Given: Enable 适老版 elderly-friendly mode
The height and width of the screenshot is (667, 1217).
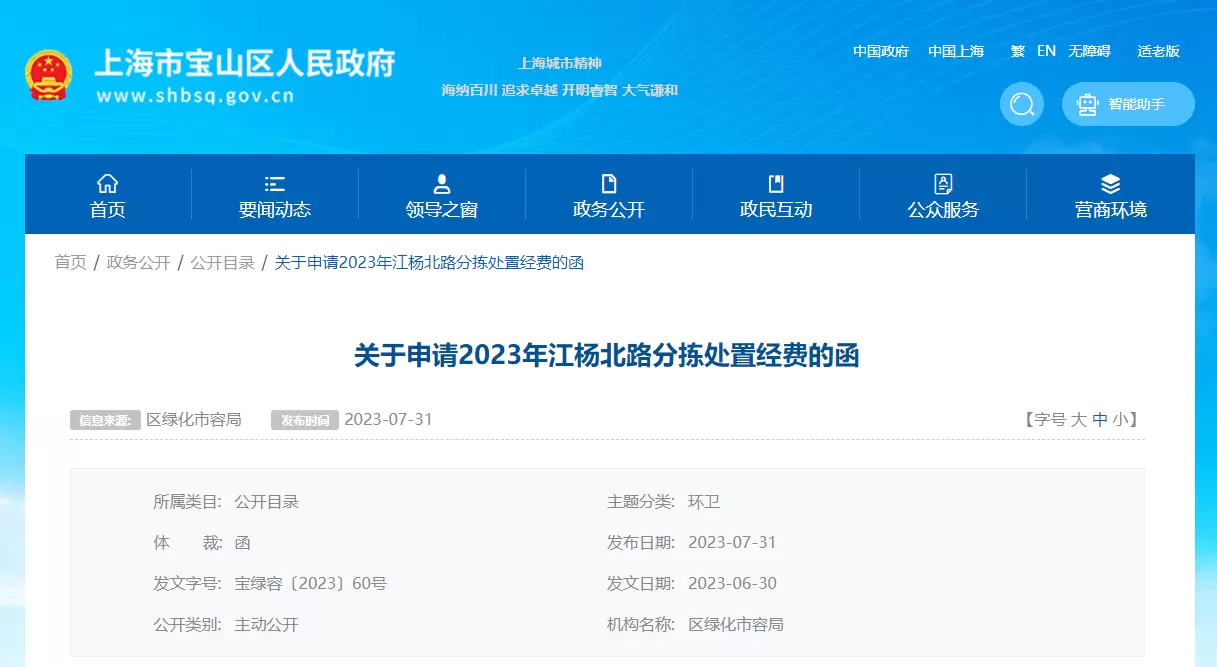Looking at the screenshot, I should tap(1158, 51).
